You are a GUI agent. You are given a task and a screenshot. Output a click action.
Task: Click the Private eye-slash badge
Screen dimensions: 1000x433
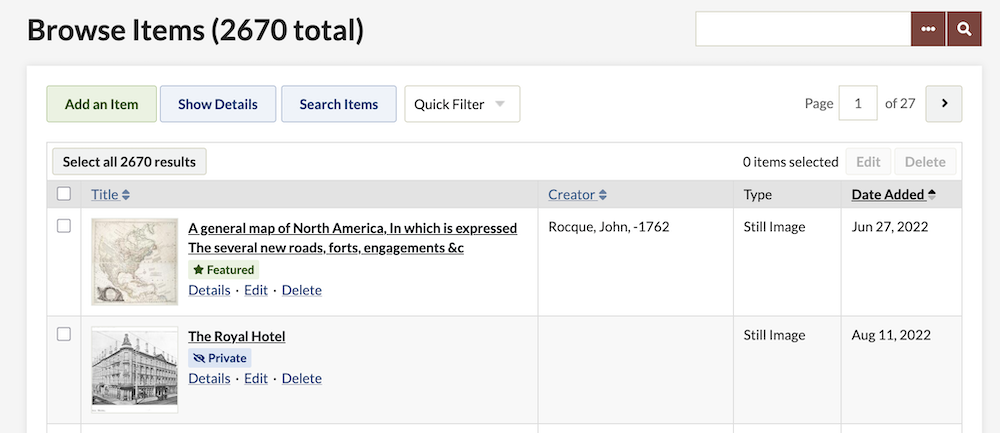tap(220, 358)
